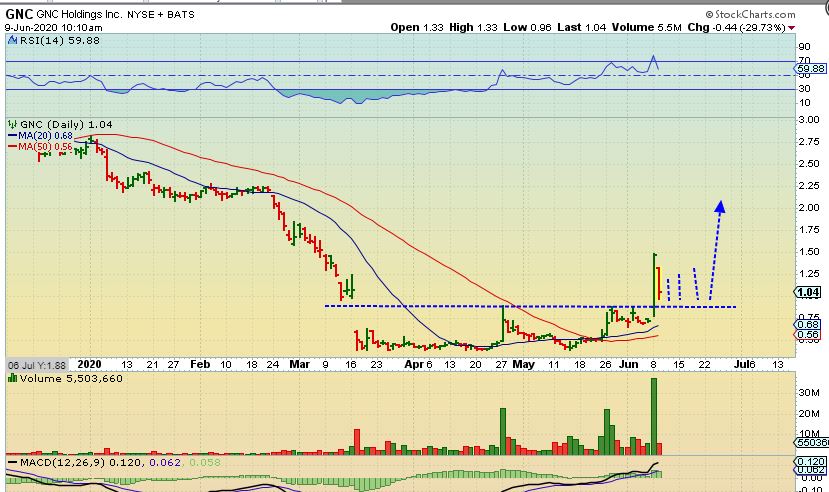
Task: Click the 'Volume 5.5M' header value
Action: click(x=647, y=27)
